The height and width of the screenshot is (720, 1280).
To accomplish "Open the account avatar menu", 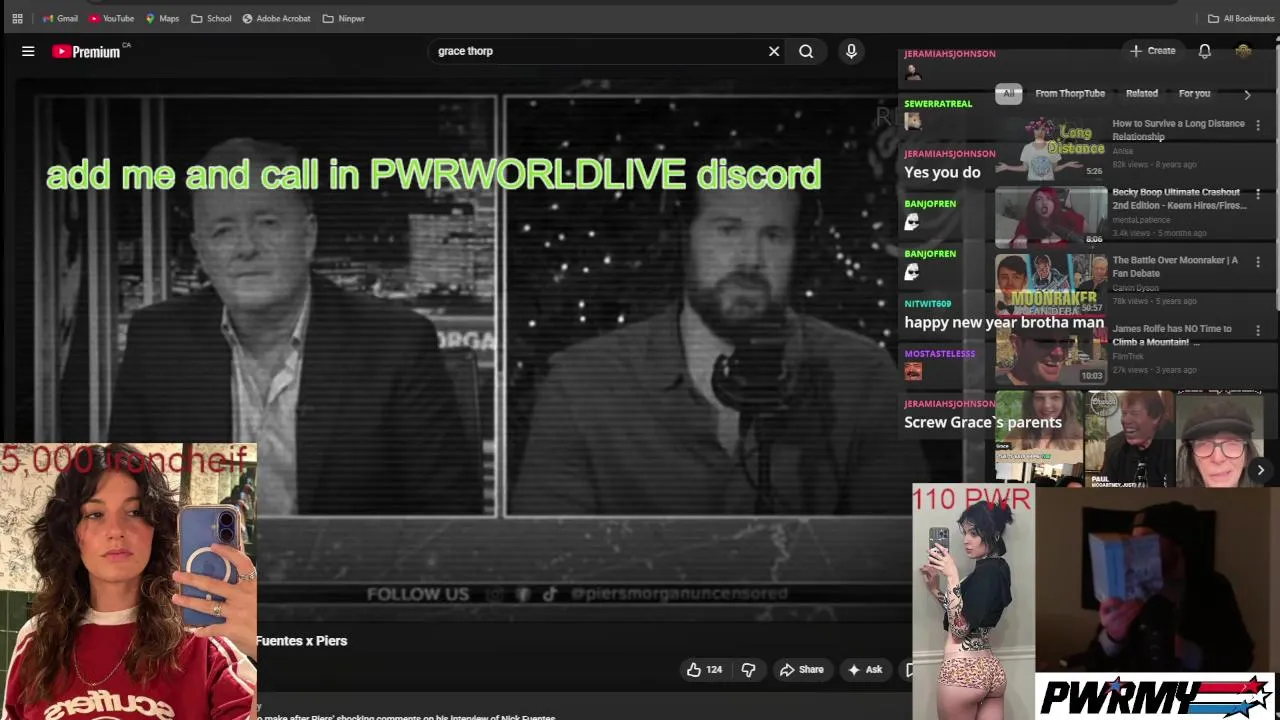I will click(1244, 51).
